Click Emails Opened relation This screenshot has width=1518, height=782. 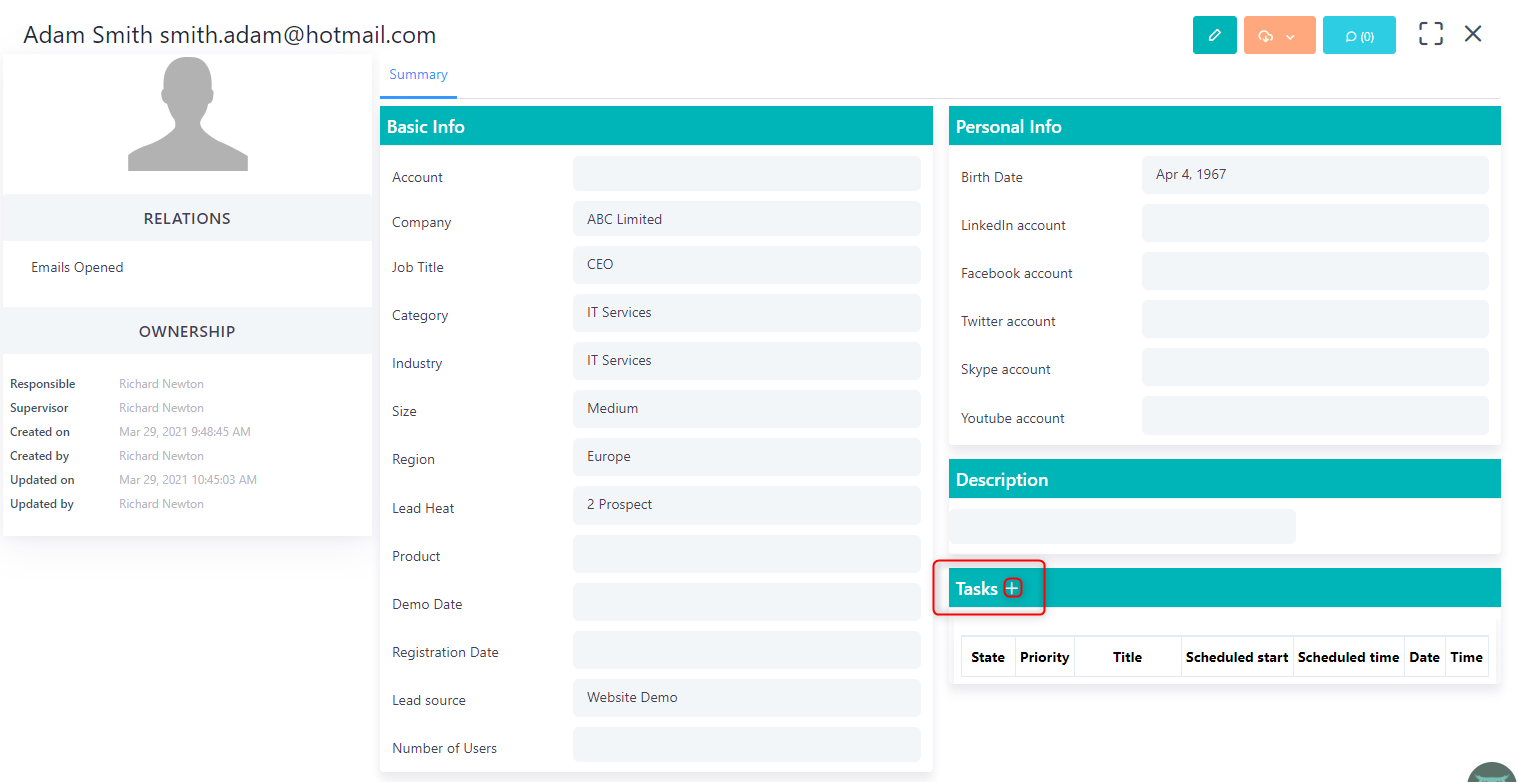[77, 267]
